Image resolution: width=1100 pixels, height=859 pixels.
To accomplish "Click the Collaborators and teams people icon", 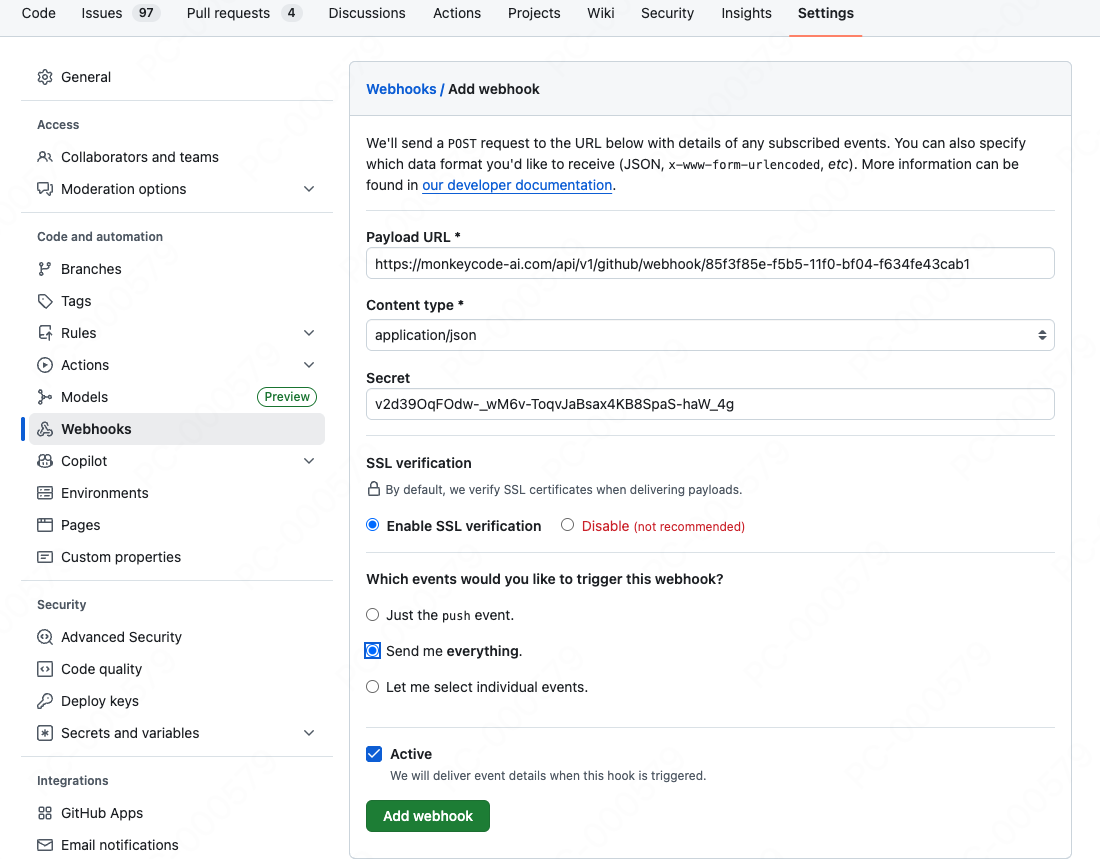I will (45, 157).
